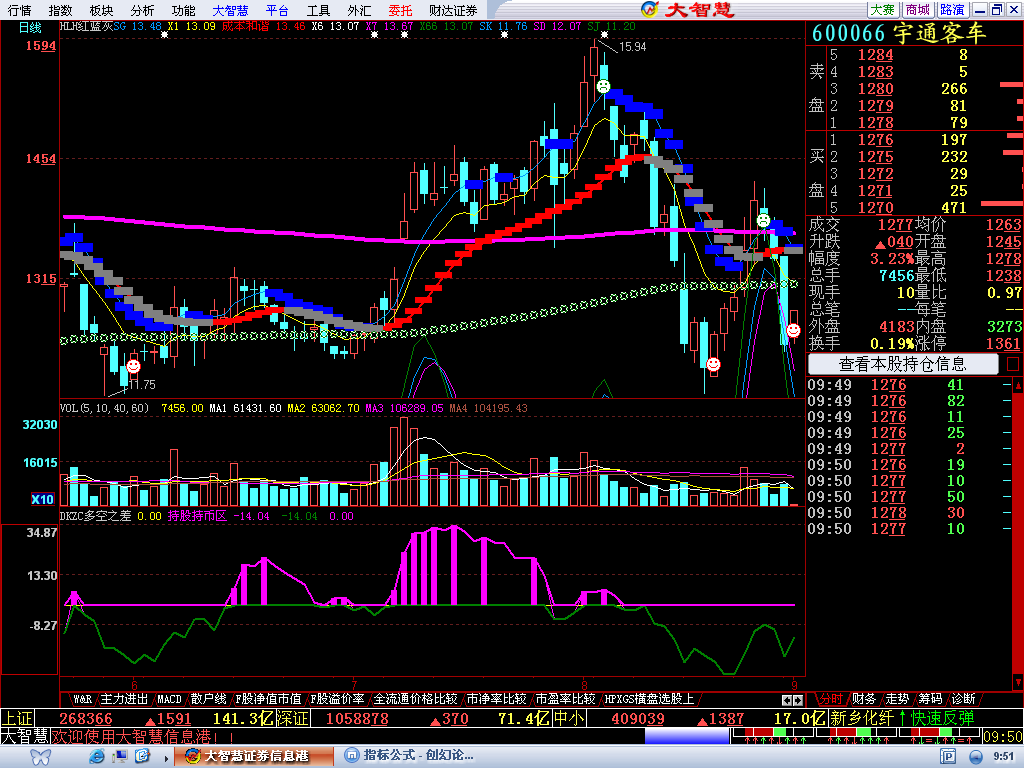The width and height of the screenshot is (1024, 768).
Task: Open the 新乡化纤 快速反弹 alert link
Action: (x=902, y=718)
